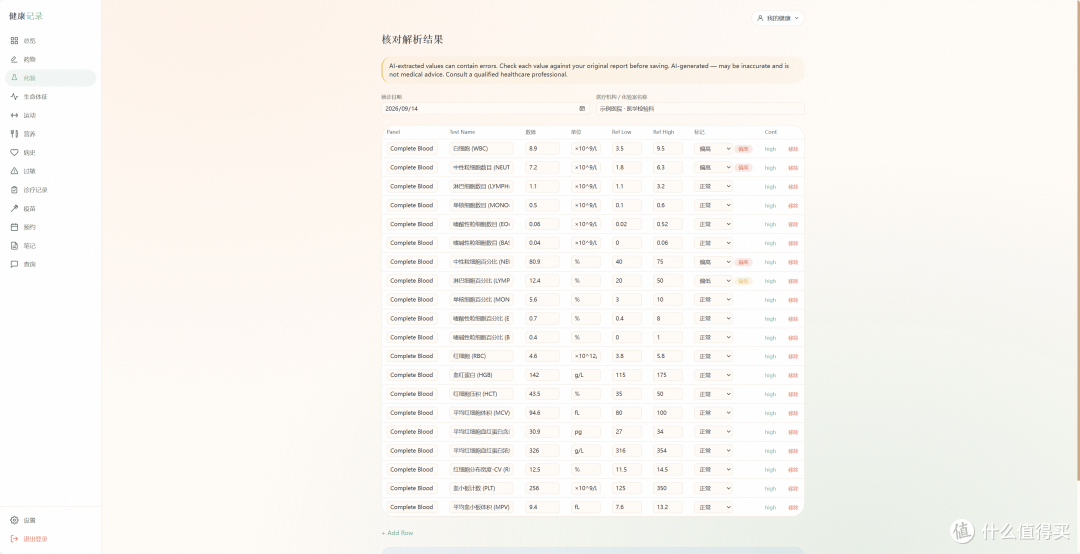Edit the unit field ×10^12 for RBC
Screen dimensions: 1080x554
coord(585,356)
